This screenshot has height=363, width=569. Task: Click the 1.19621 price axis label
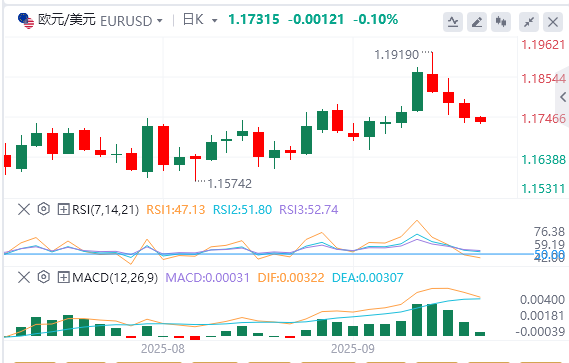tap(544, 45)
